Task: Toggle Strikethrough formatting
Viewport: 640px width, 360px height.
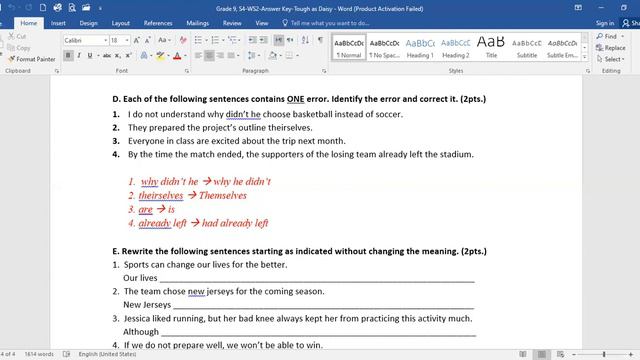Action: pos(107,55)
